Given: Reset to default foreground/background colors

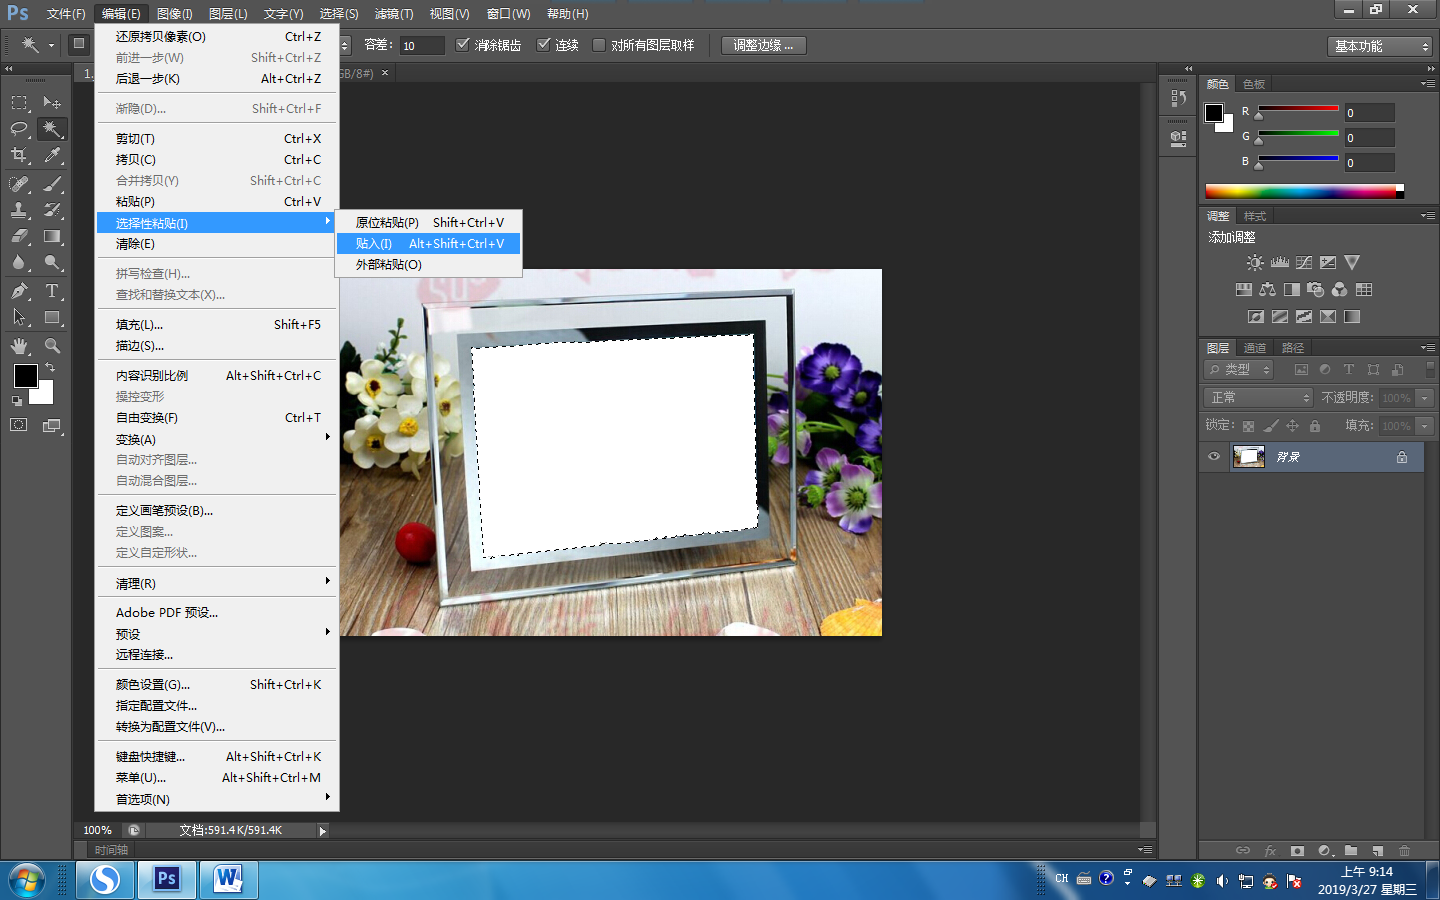Looking at the screenshot, I should (x=17, y=401).
